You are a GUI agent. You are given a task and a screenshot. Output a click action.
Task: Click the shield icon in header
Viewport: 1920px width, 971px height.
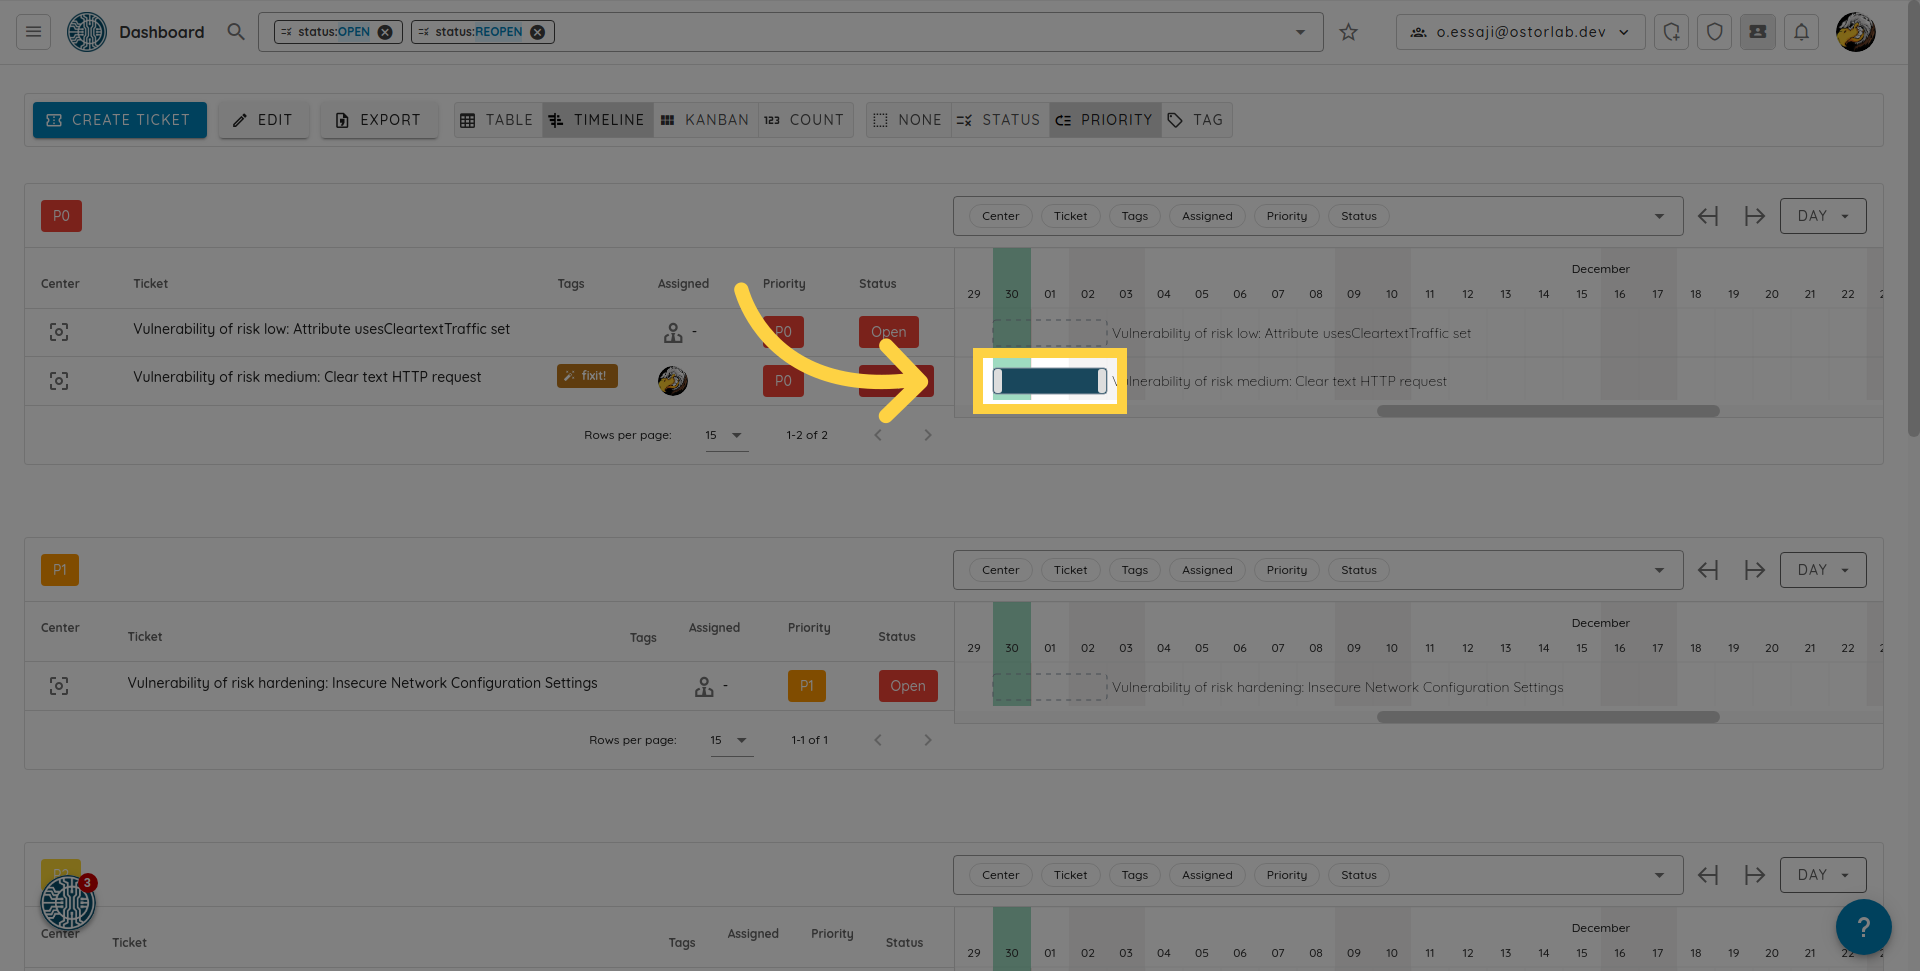tap(1714, 32)
